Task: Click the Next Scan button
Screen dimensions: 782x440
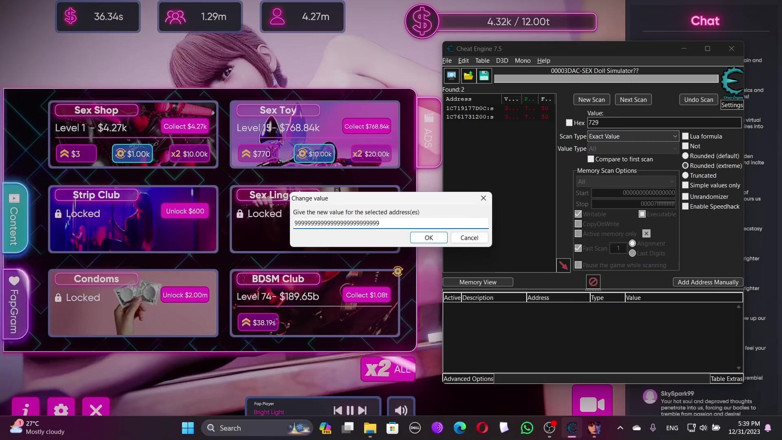Action: 633,99
